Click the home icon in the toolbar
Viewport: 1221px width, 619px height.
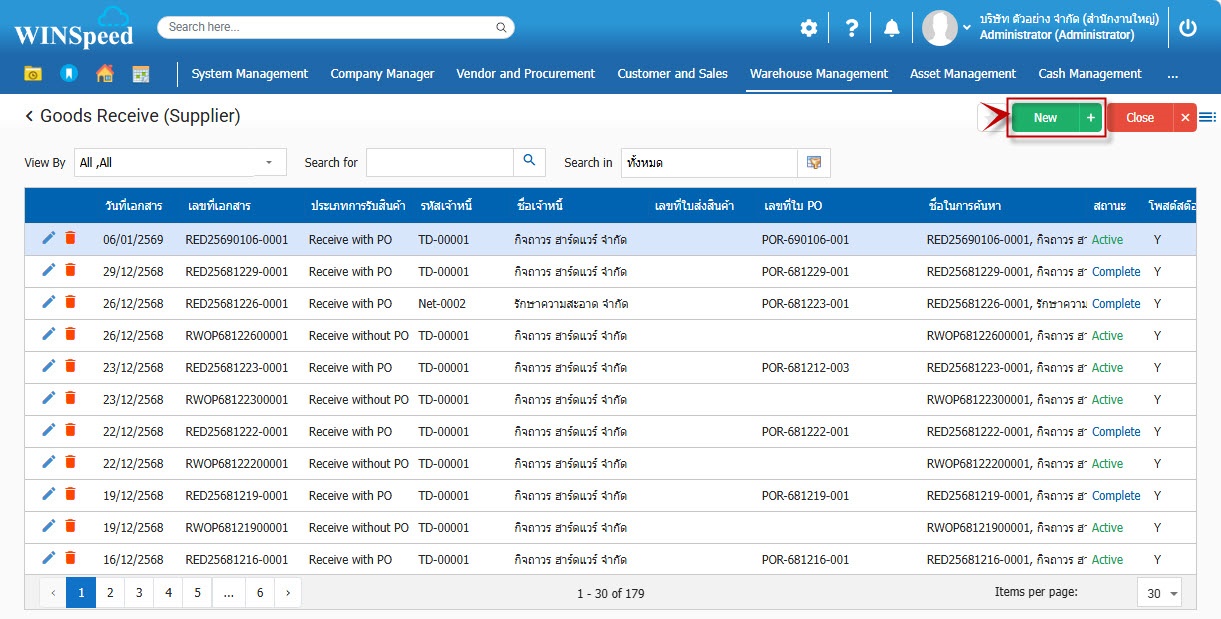[104, 74]
